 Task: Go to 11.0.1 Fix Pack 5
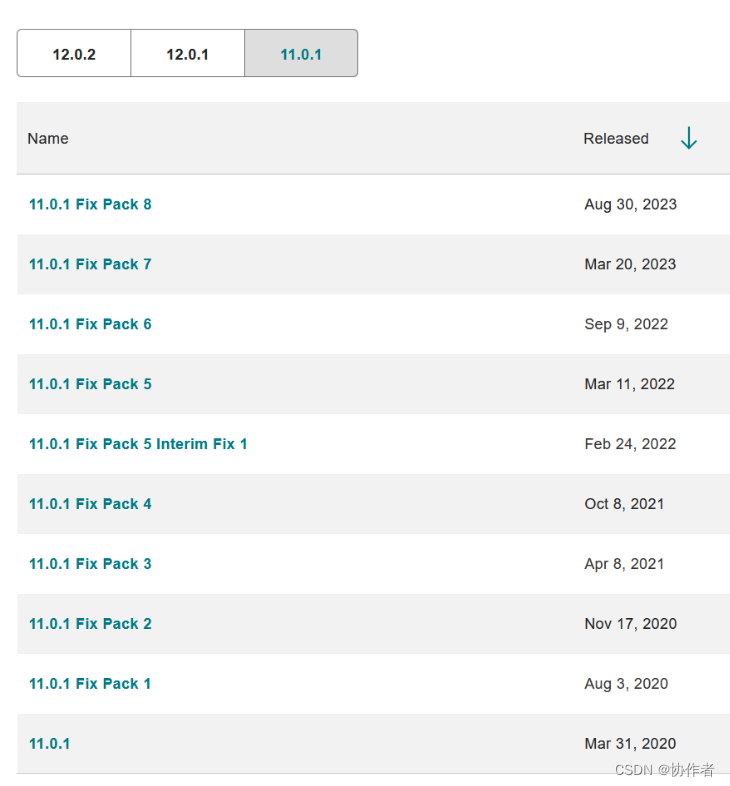click(90, 384)
